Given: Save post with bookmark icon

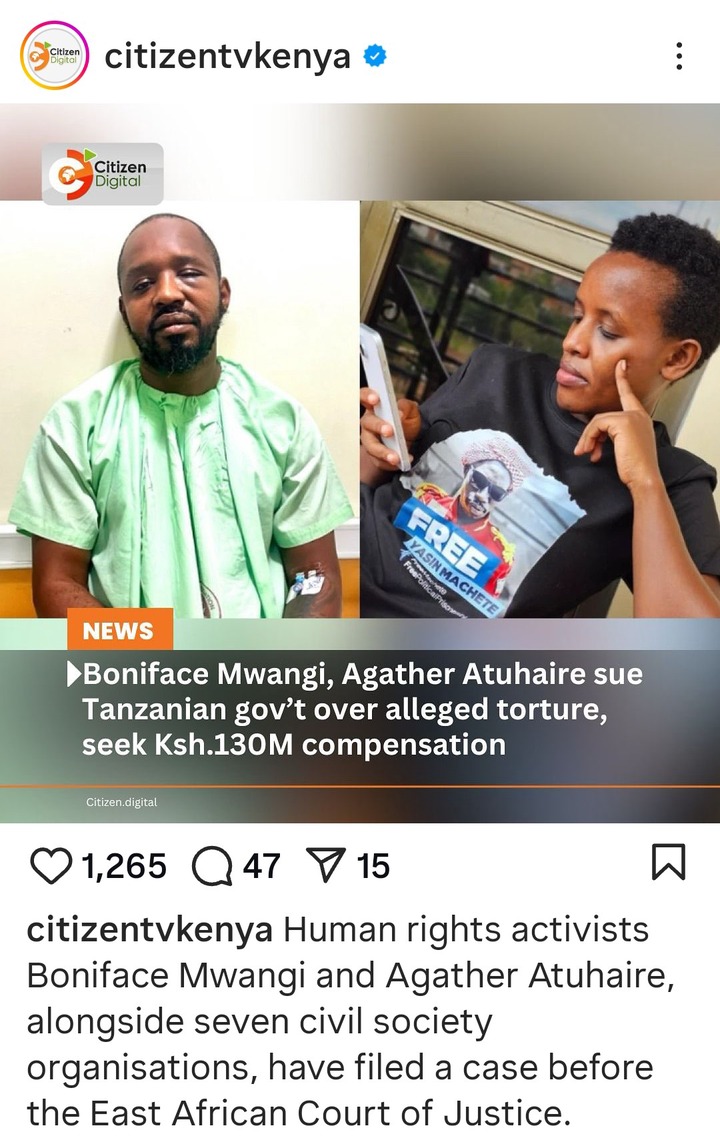Looking at the screenshot, I should click(668, 862).
